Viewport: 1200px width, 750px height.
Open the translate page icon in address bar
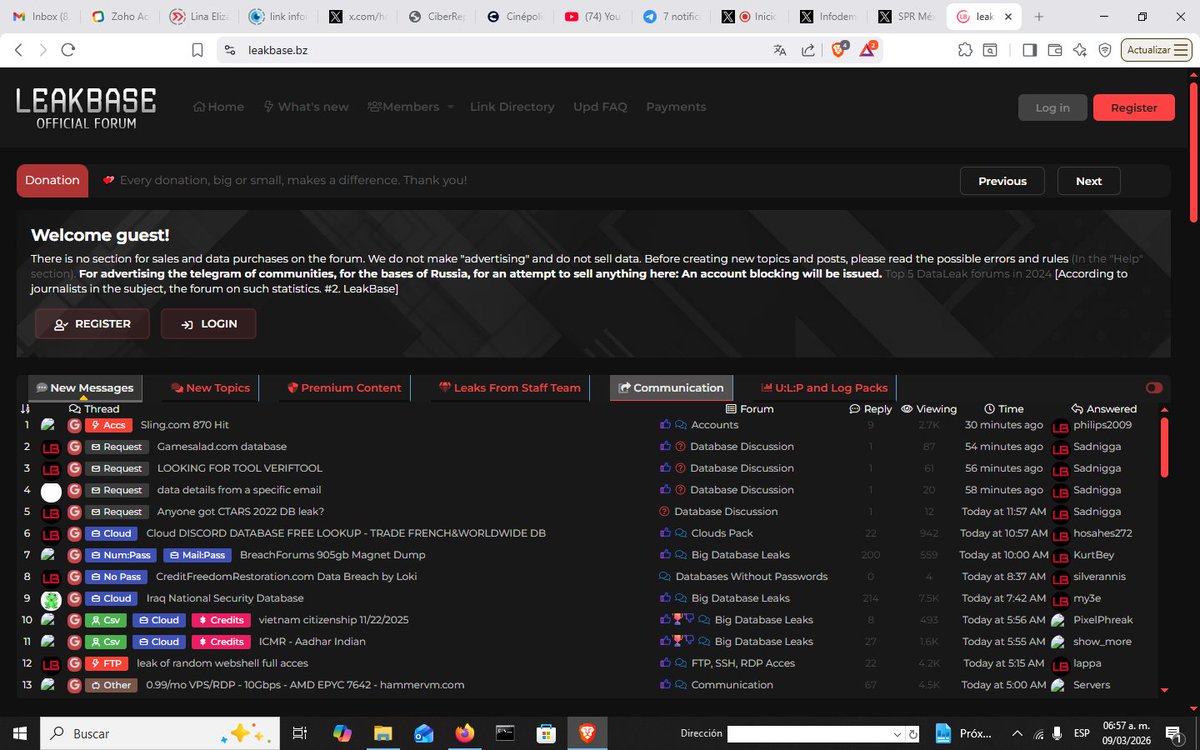780,50
